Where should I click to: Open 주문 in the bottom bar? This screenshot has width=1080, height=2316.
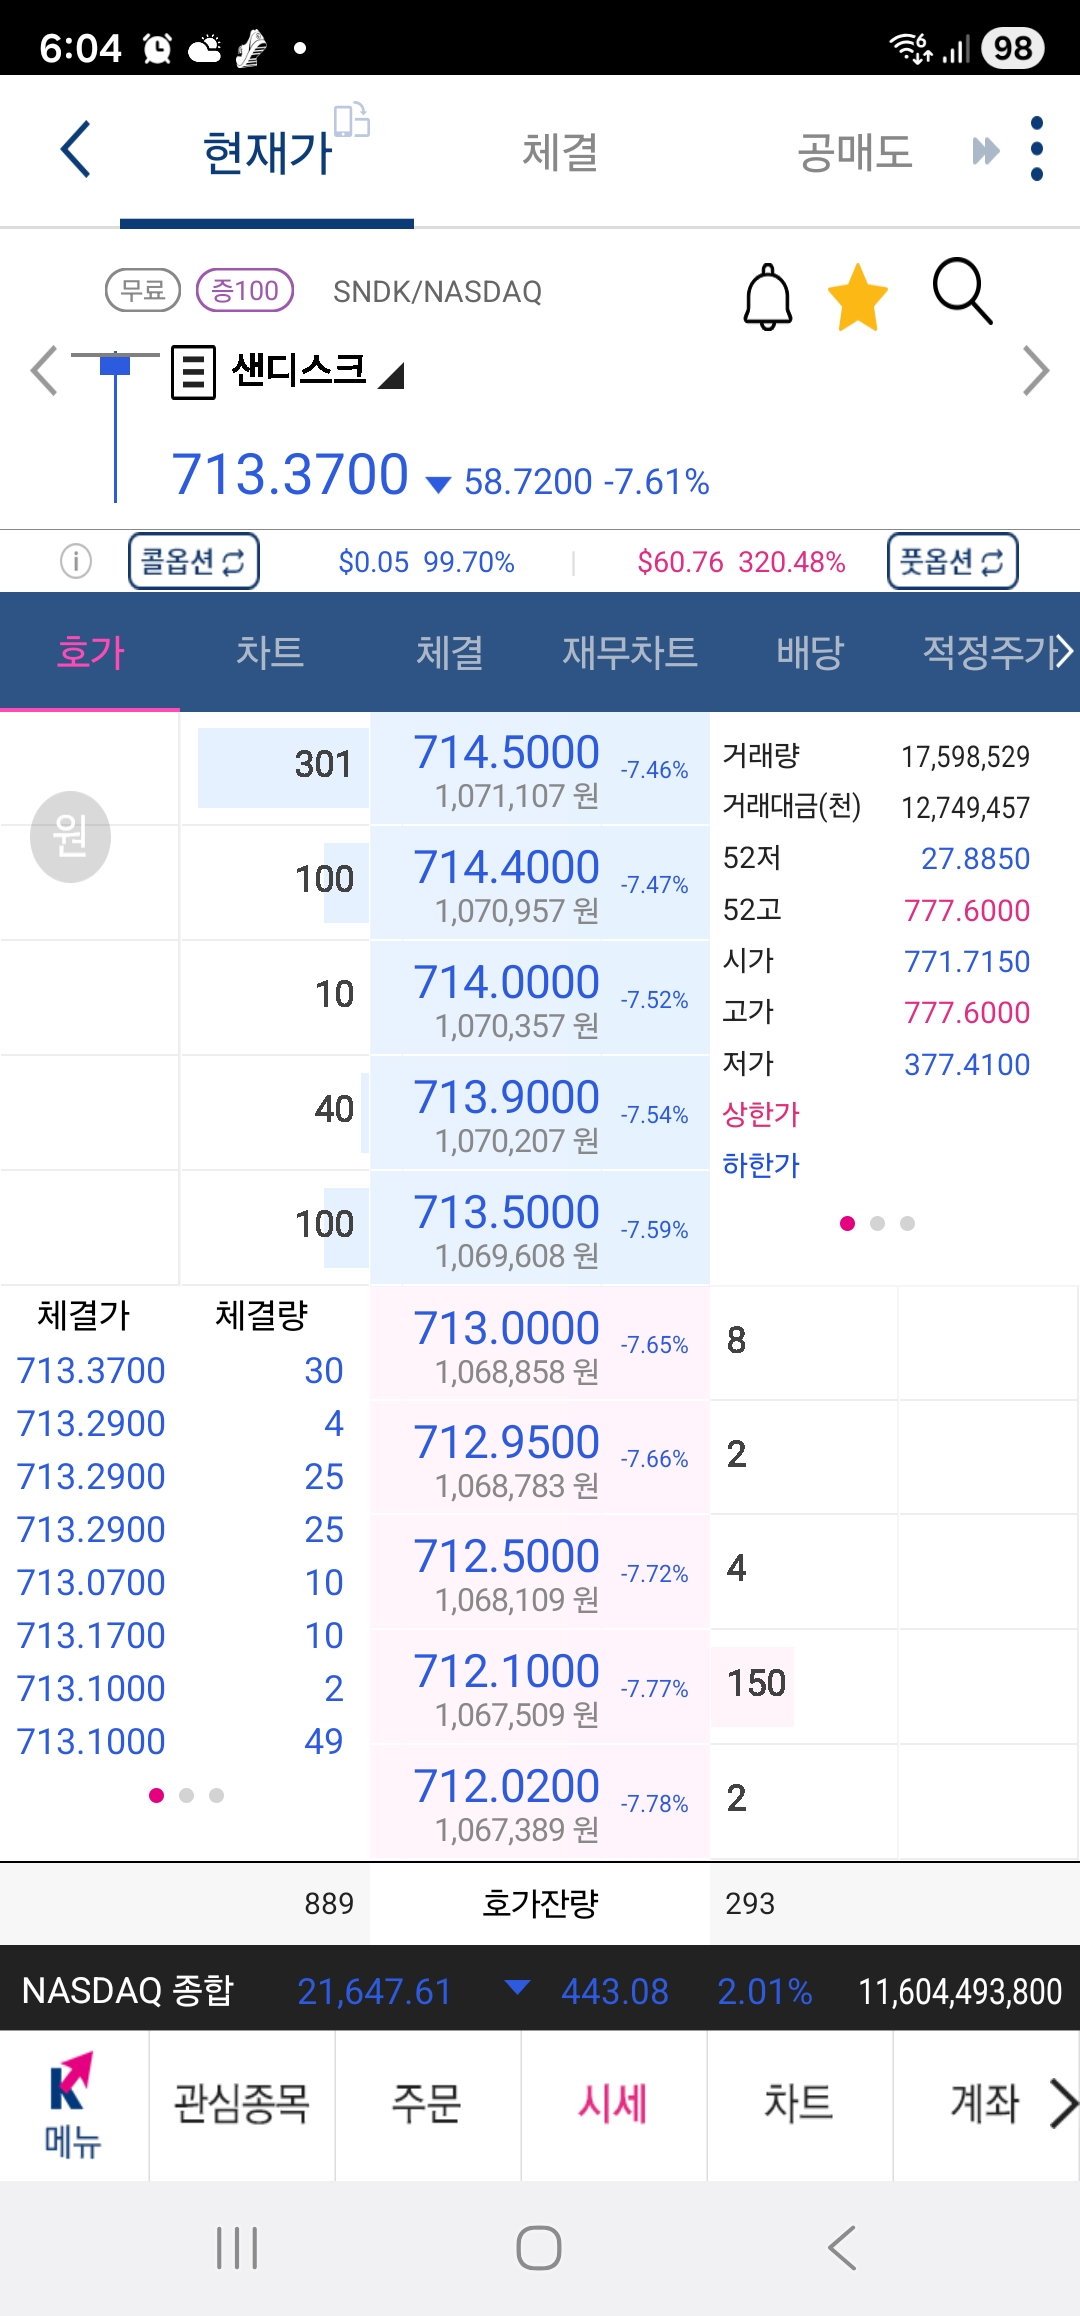point(427,2103)
